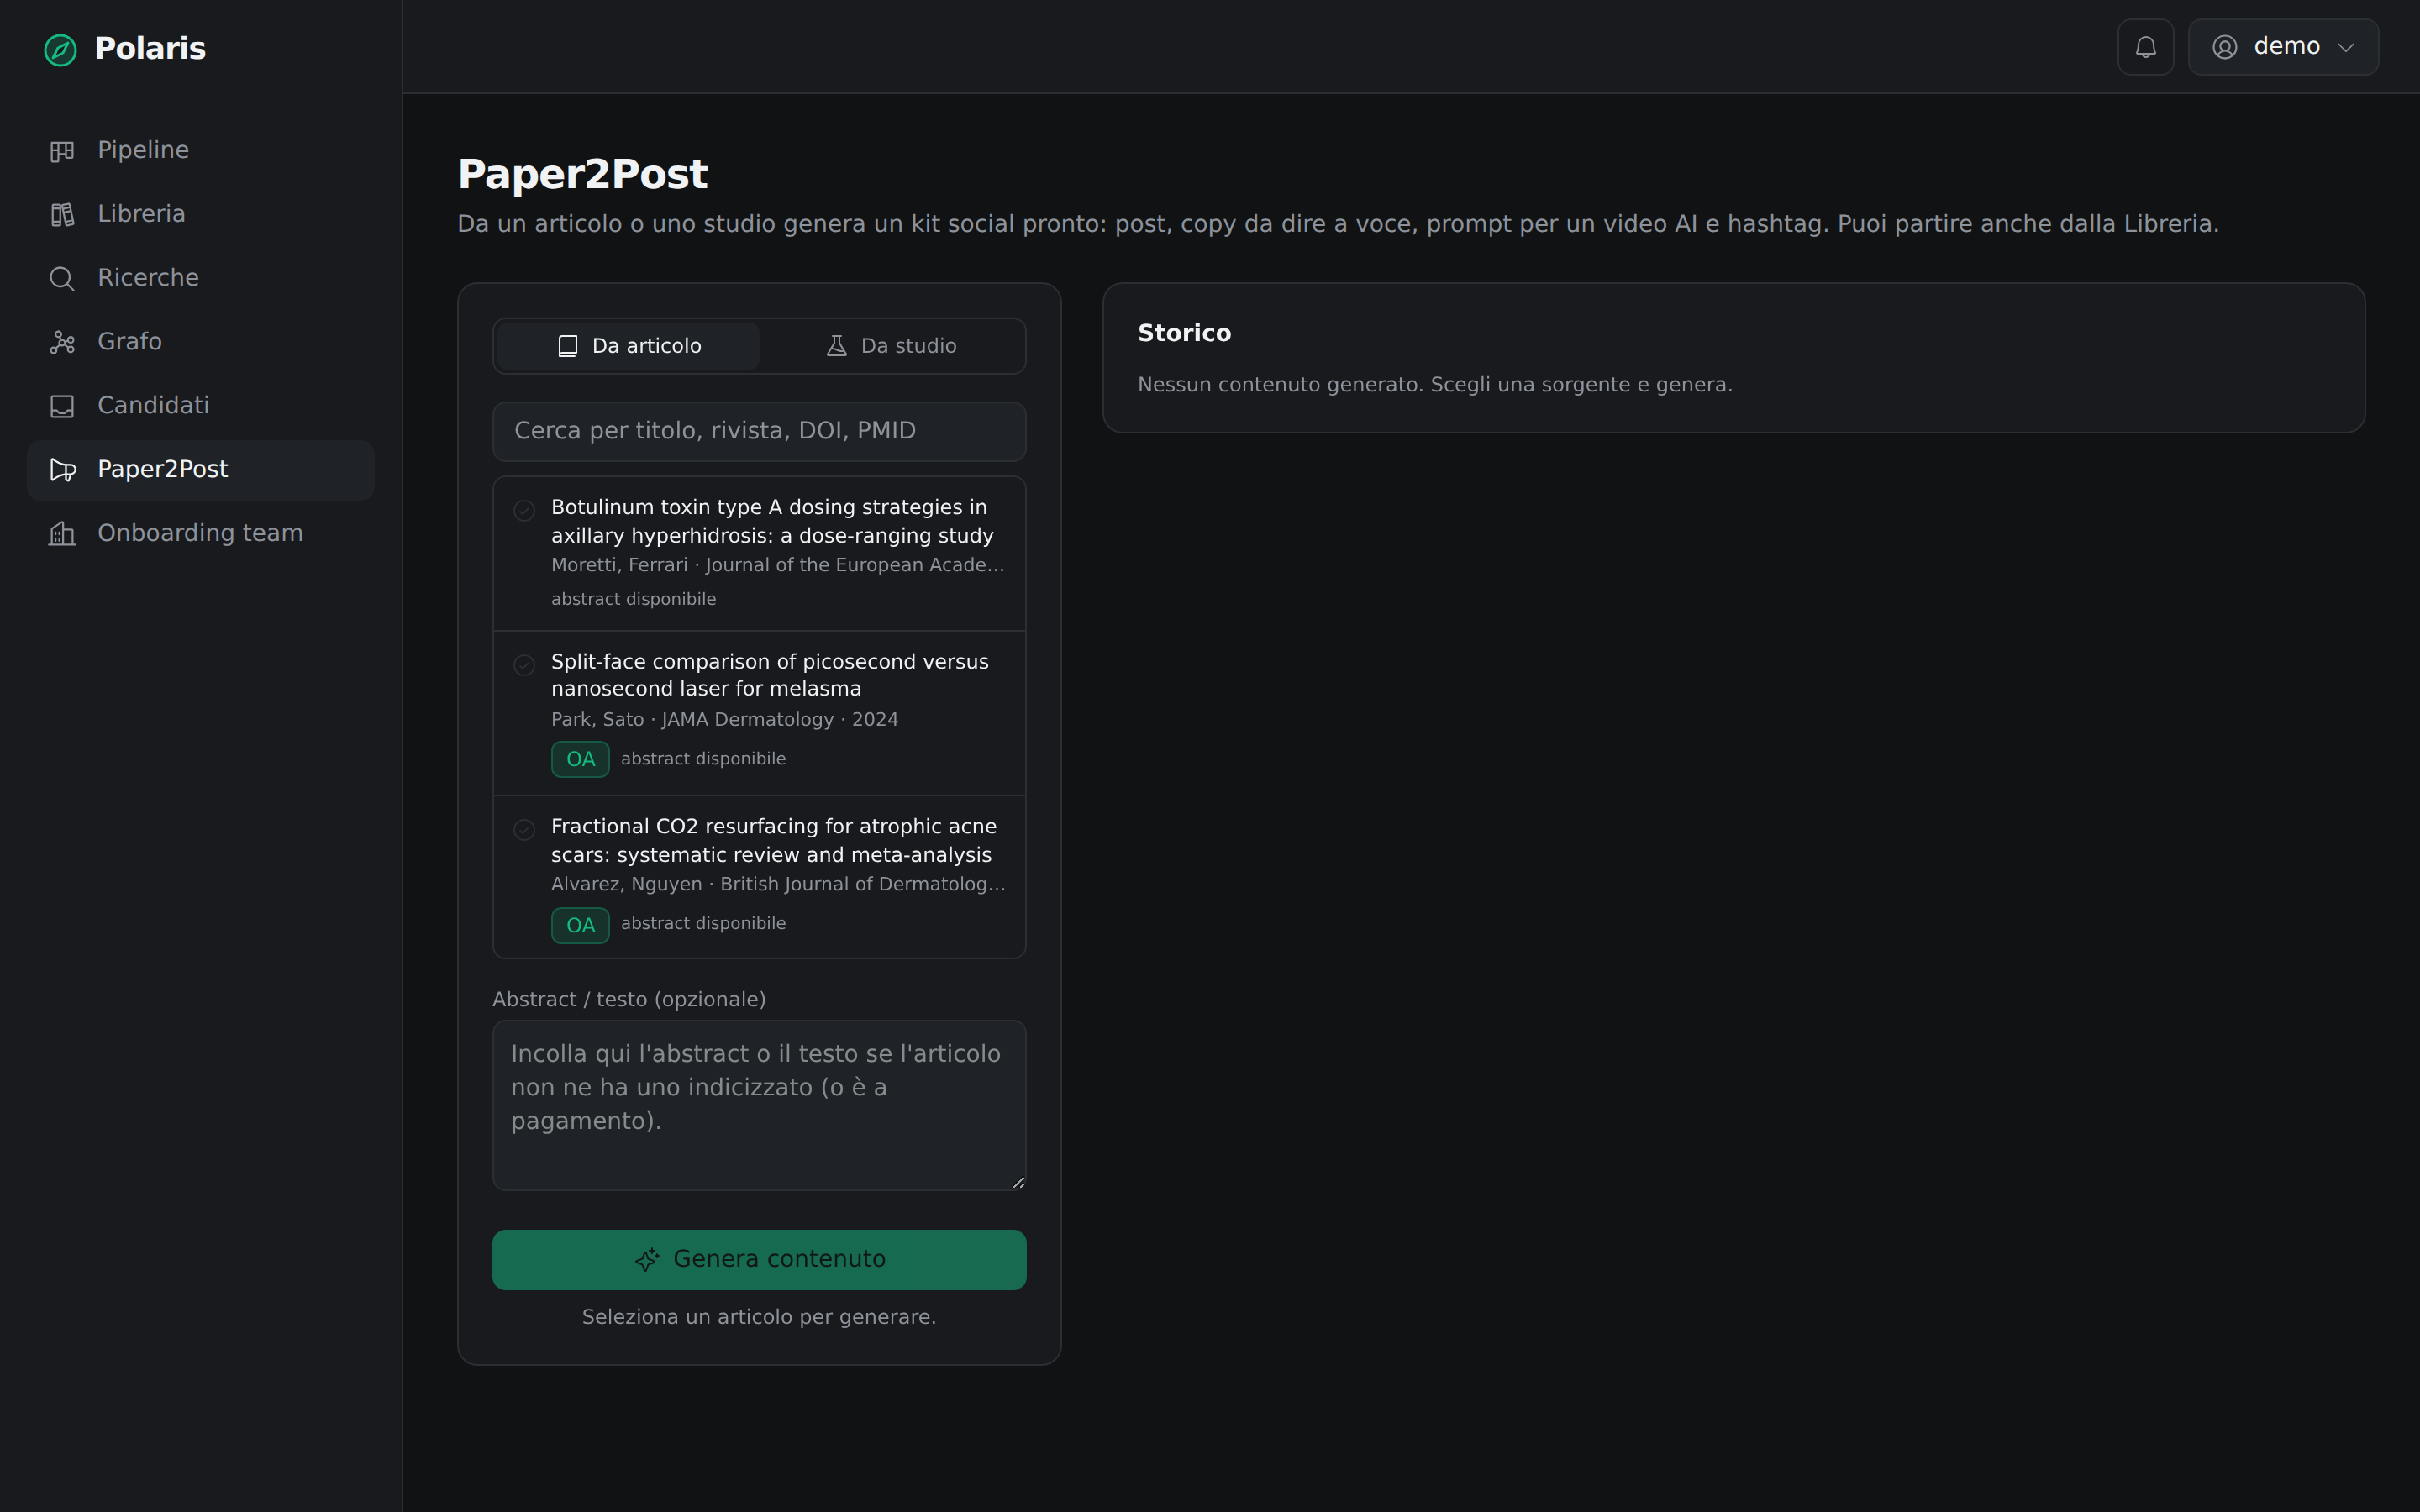Click "Alvarez, Nguyen" author line

coord(778,884)
